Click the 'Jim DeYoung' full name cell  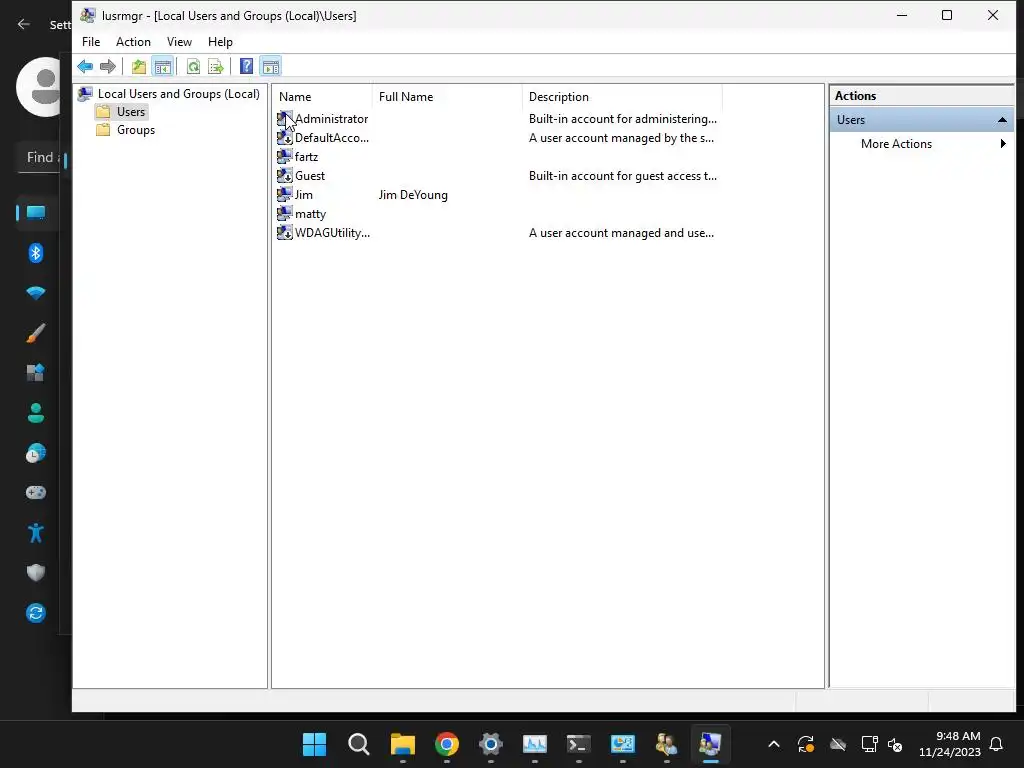tap(413, 195)
